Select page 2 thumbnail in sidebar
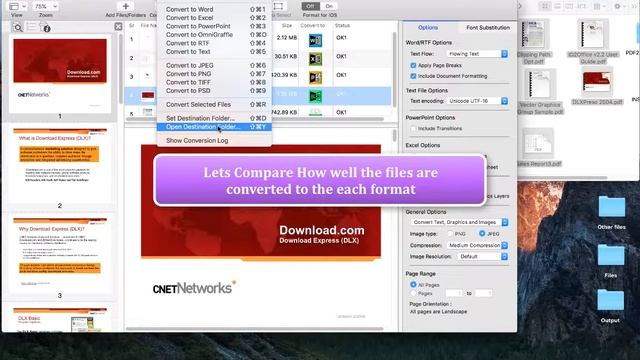640x360 pixels. pos(60,165)
